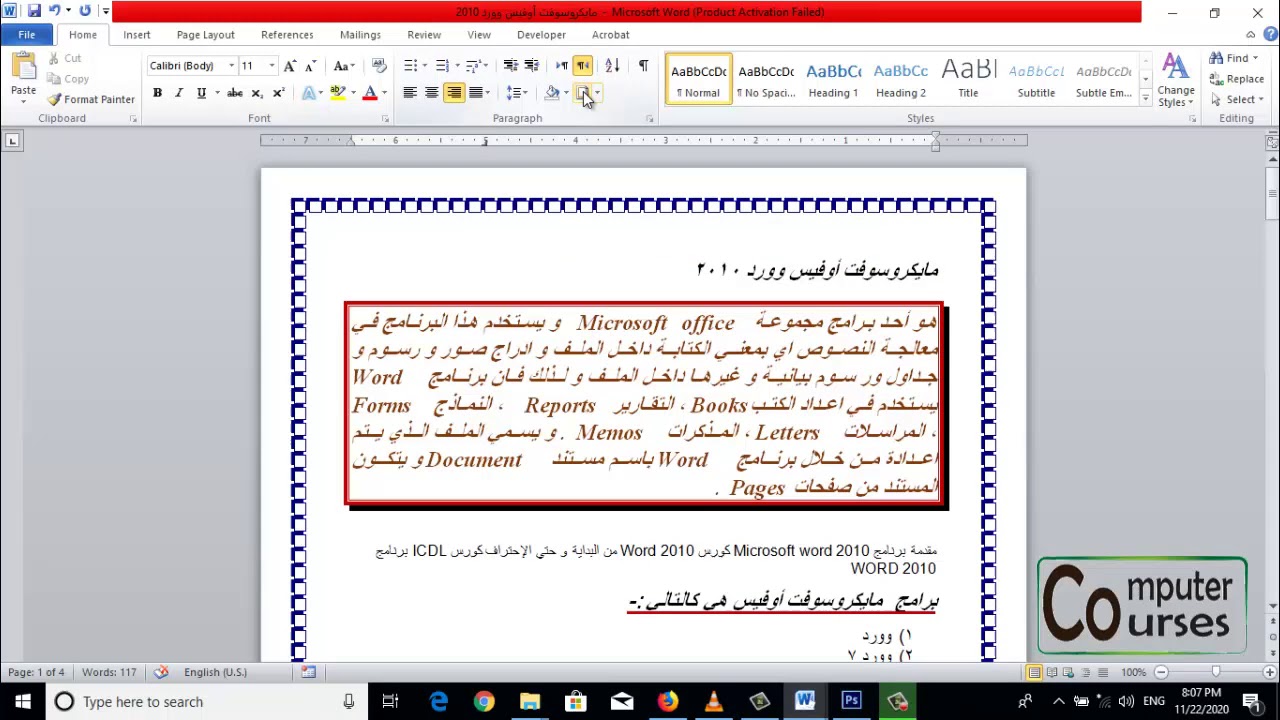
Task: Open the font size dropdown
Action: 271,66
